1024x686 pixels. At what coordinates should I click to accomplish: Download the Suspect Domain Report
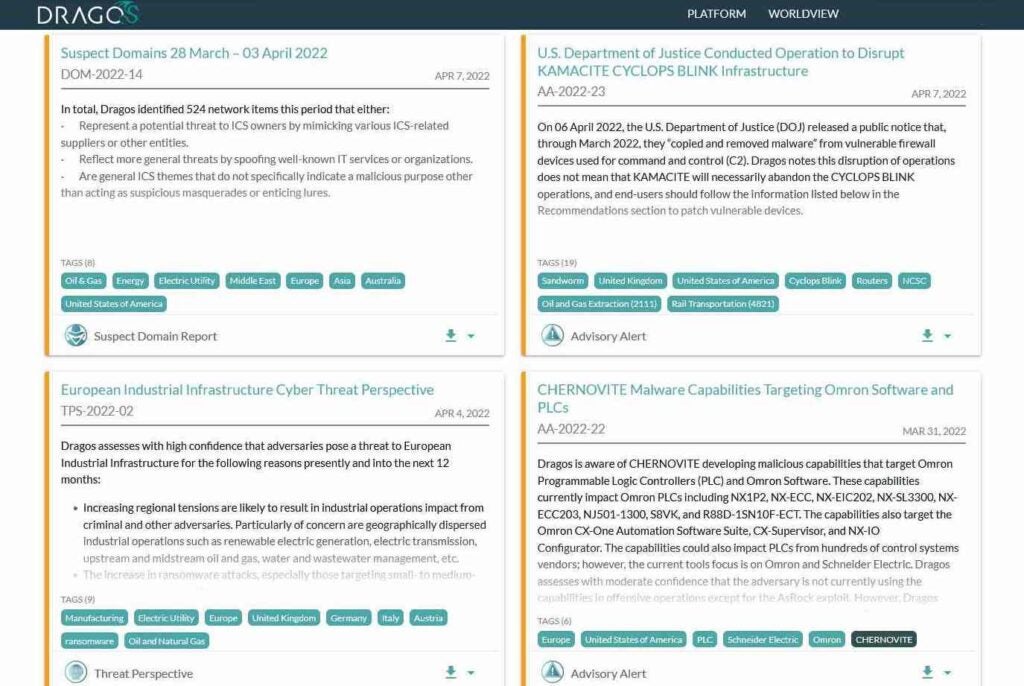point(451,336)
